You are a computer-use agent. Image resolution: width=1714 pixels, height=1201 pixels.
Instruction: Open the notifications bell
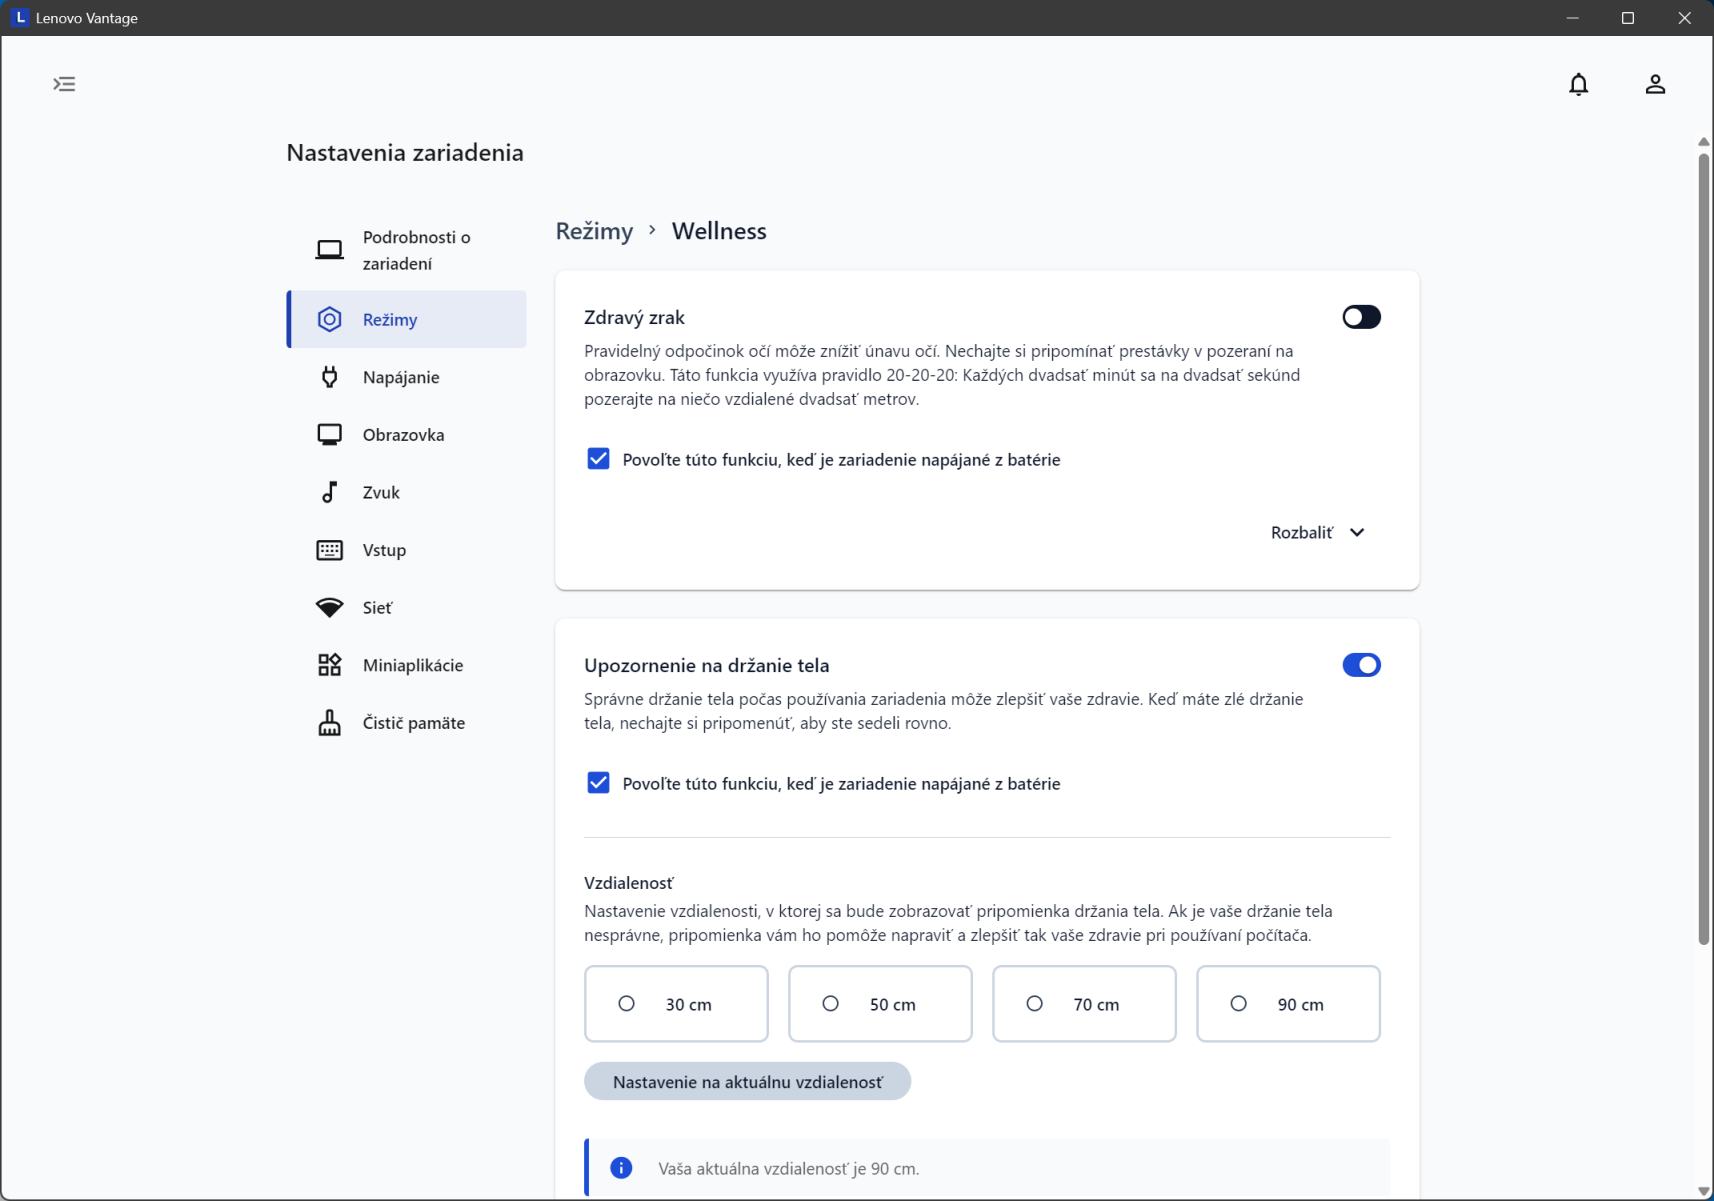(x=1578, y=85)
